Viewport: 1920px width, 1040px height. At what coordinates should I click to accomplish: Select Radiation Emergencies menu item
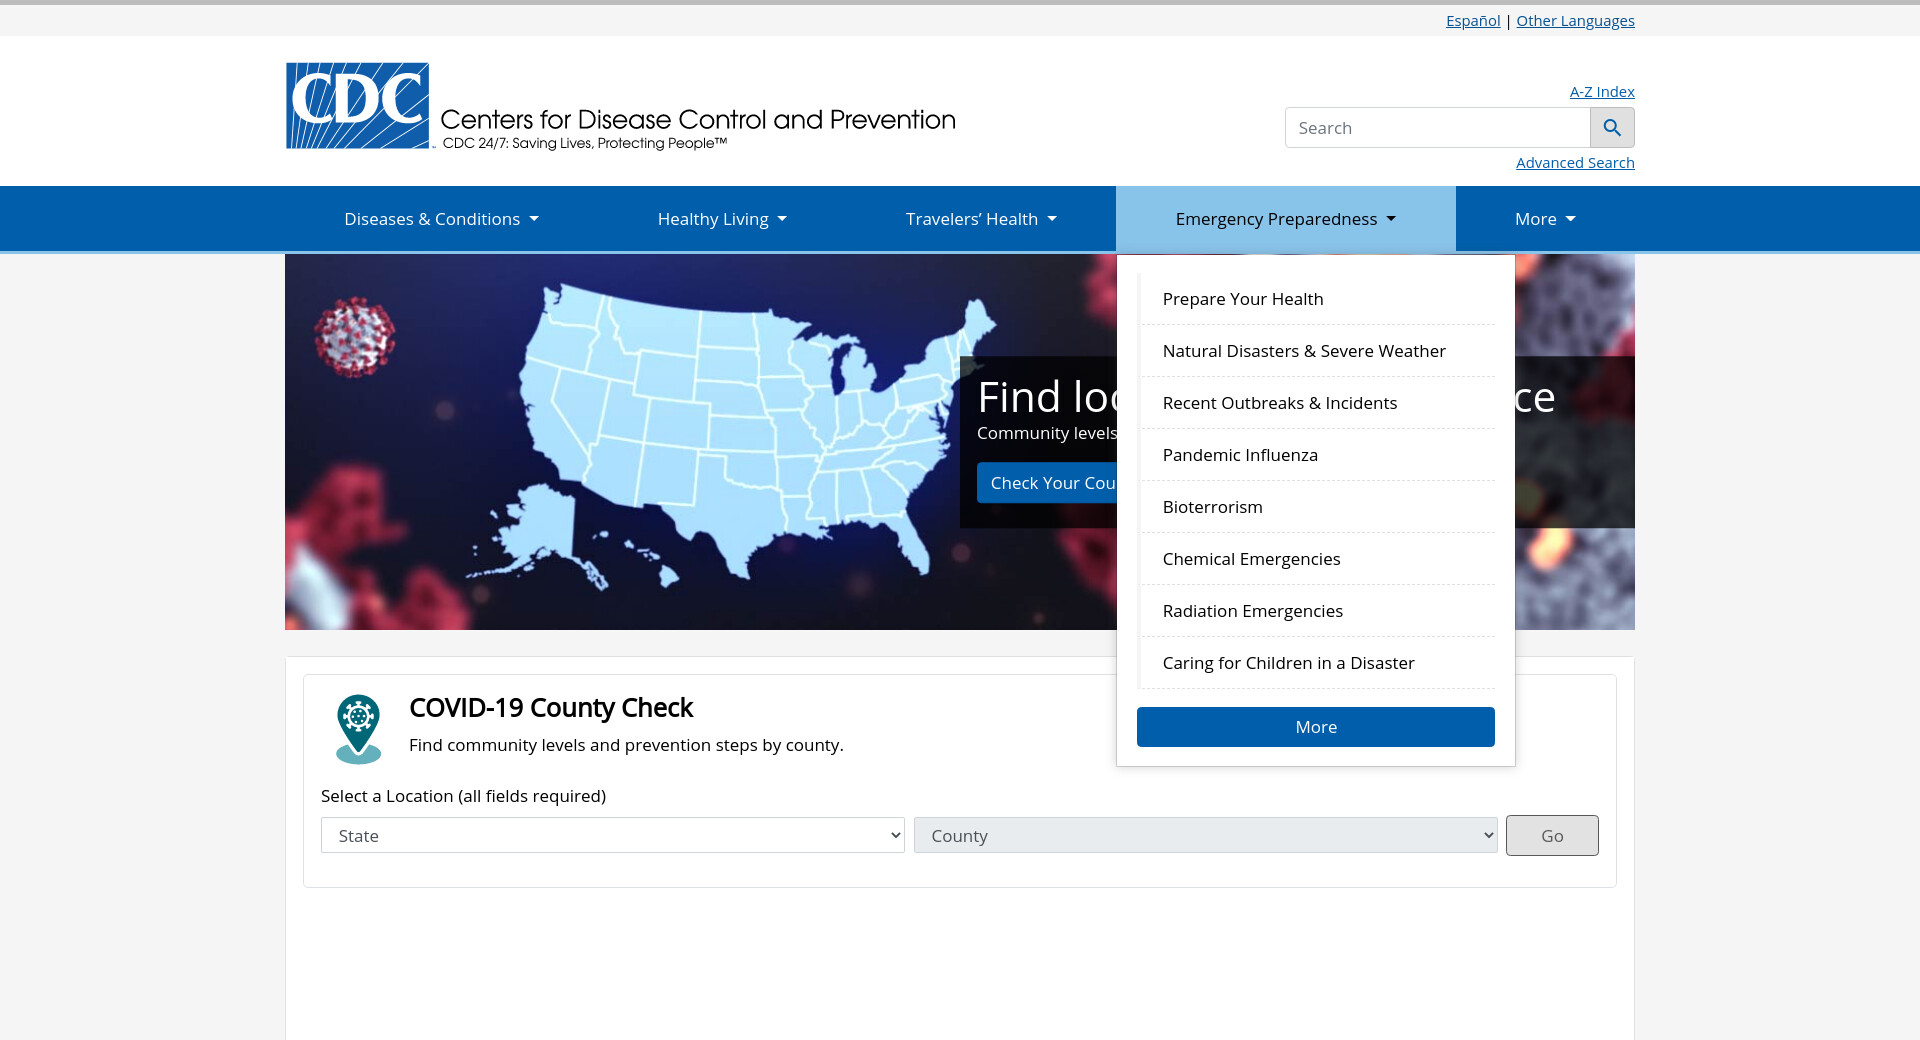tap(1252, 611)
